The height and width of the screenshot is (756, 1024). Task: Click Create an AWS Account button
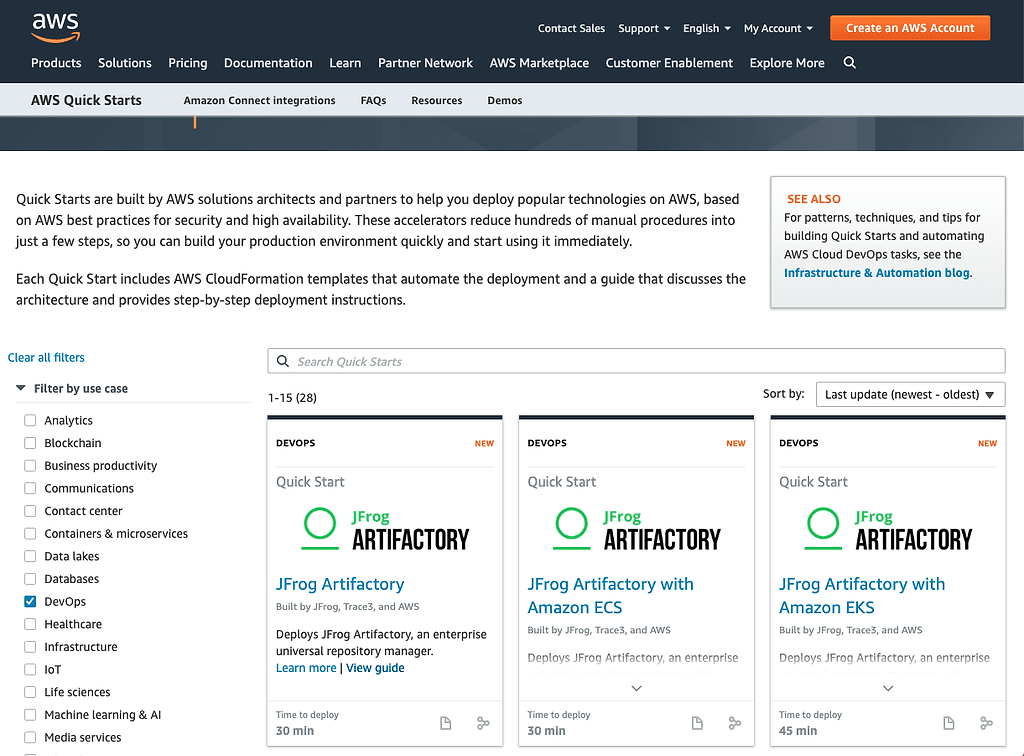tap(909, 28)
